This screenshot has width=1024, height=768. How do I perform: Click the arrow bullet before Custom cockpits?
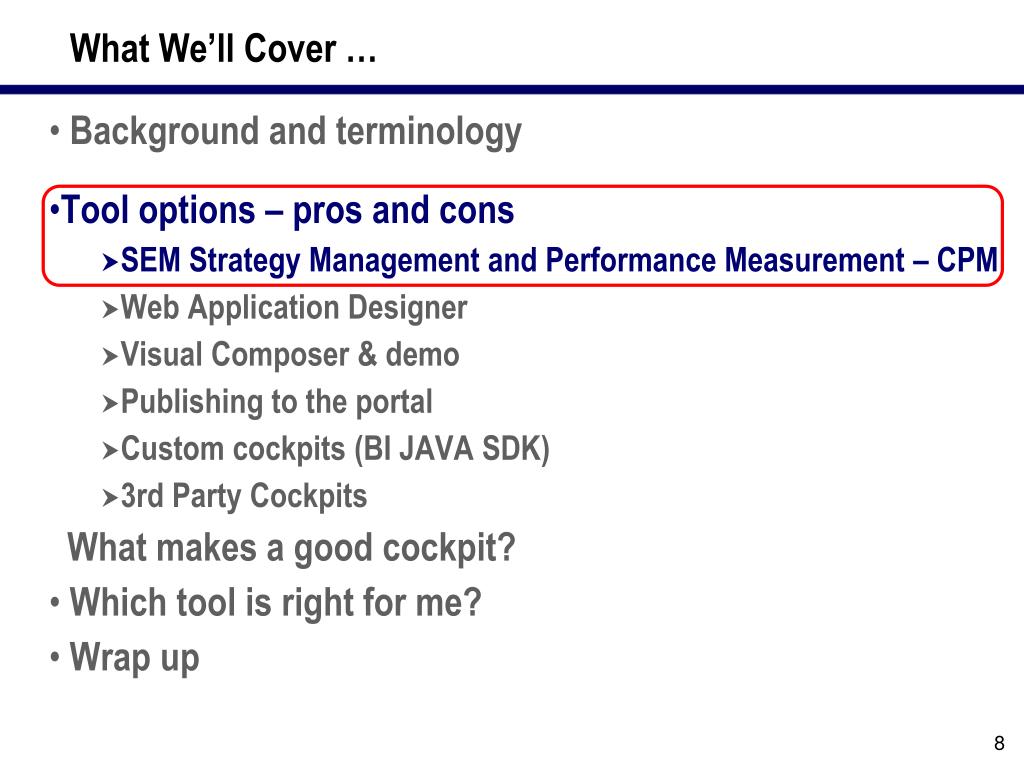pyautogui.click(x=110, y=451)
